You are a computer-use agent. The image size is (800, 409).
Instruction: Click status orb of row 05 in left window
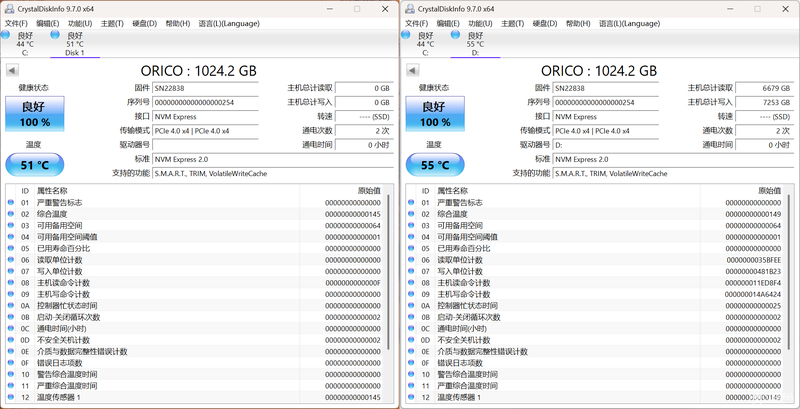tap(11, 248)
